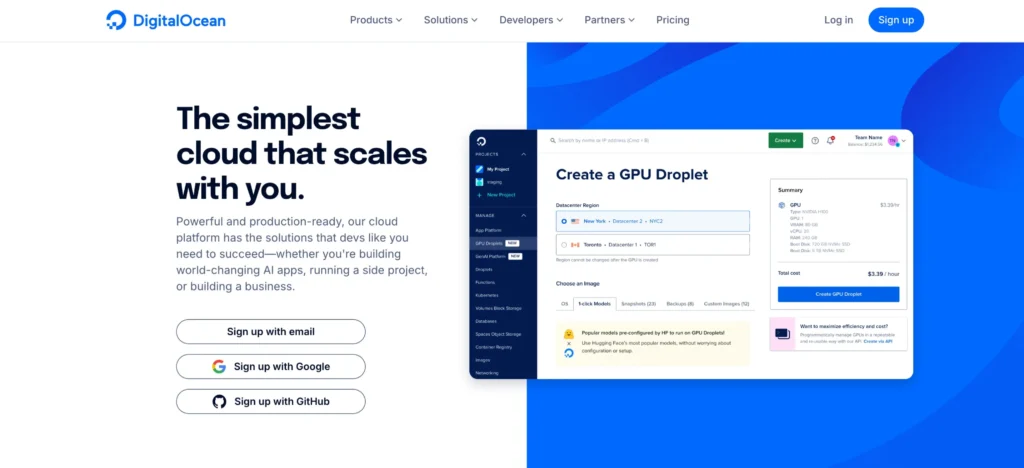Collapse the MANAGE section chevron
Image resolution: width=1024 pixels, height=468 pixels.
click(524, 215)
